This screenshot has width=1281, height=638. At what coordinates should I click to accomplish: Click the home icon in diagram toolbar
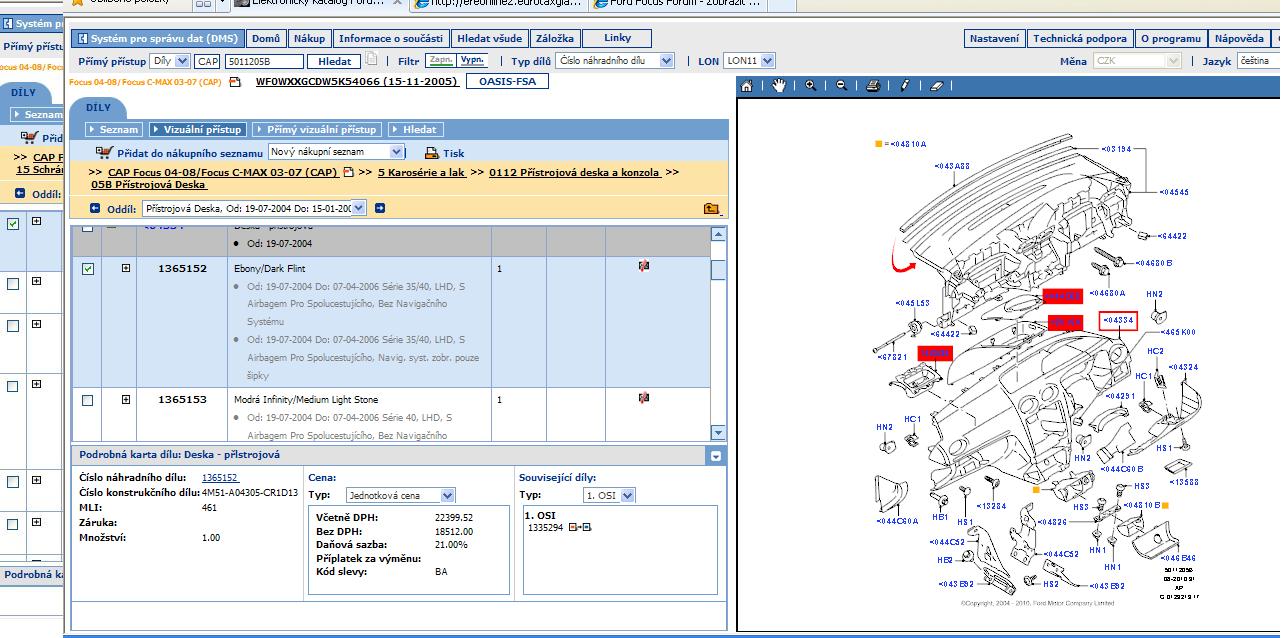747,86
